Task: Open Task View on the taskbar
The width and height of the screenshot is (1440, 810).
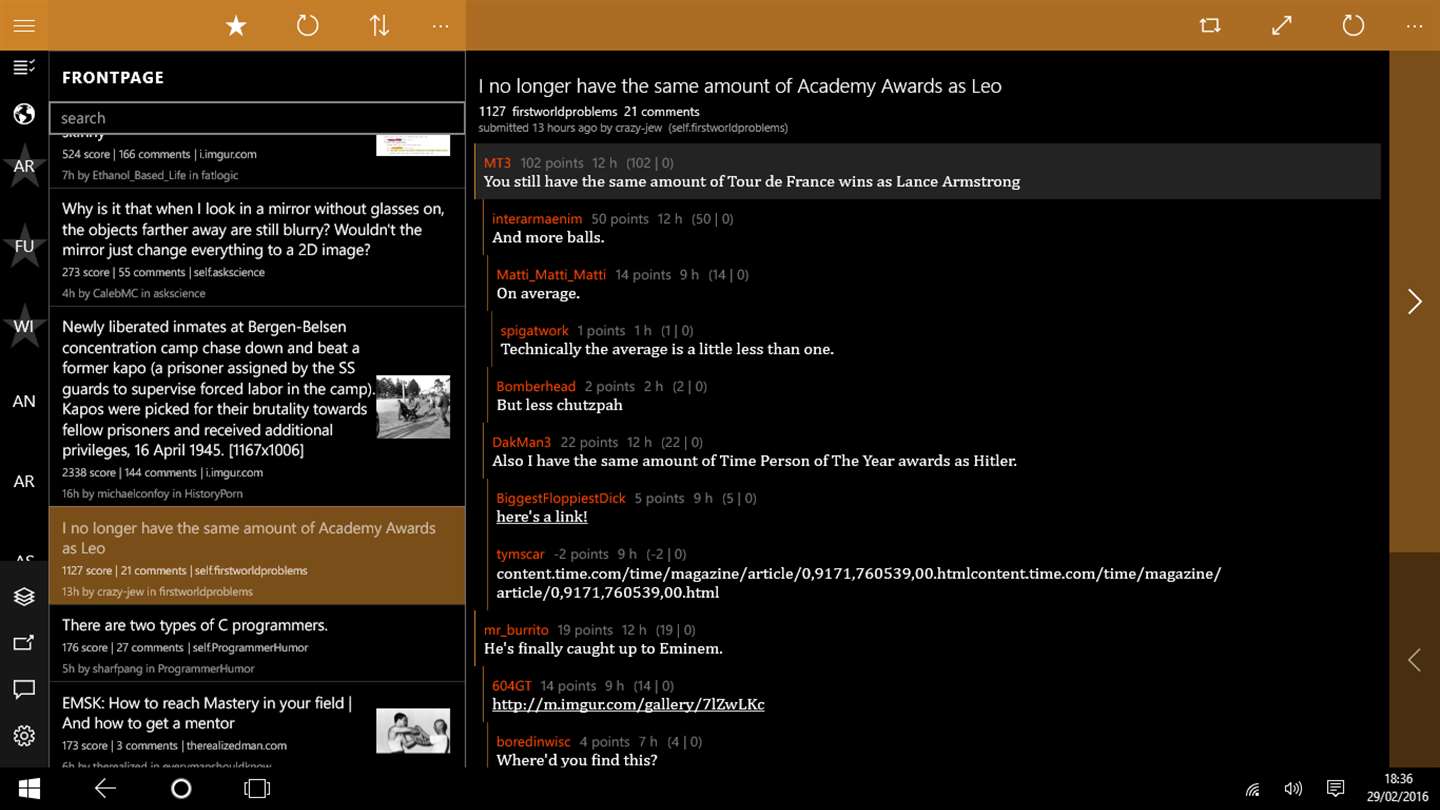Action: pyautogui.click(x=257, y=789)
